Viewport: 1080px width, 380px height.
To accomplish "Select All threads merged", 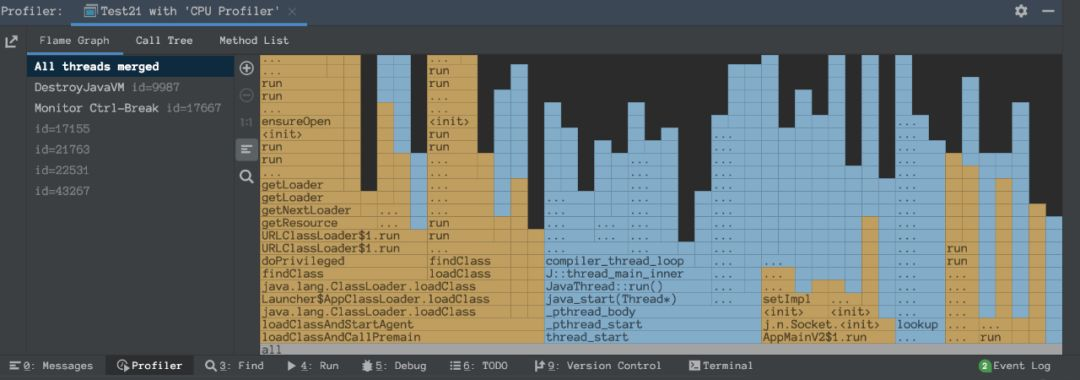I will click(130, 67).
